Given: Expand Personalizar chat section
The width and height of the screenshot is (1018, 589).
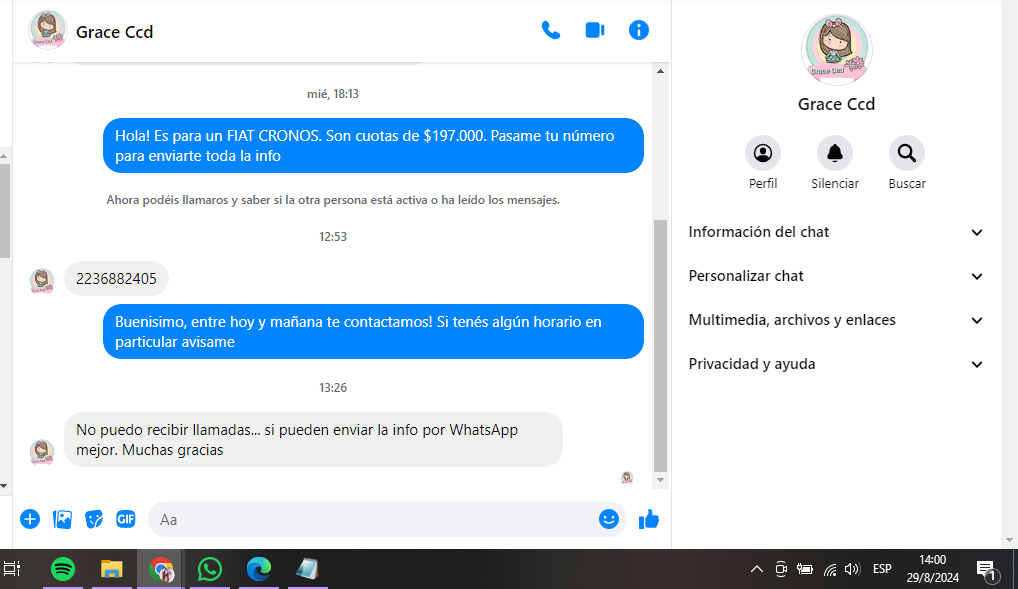Looking at the screenshot, I should click(x=836, y=276).
